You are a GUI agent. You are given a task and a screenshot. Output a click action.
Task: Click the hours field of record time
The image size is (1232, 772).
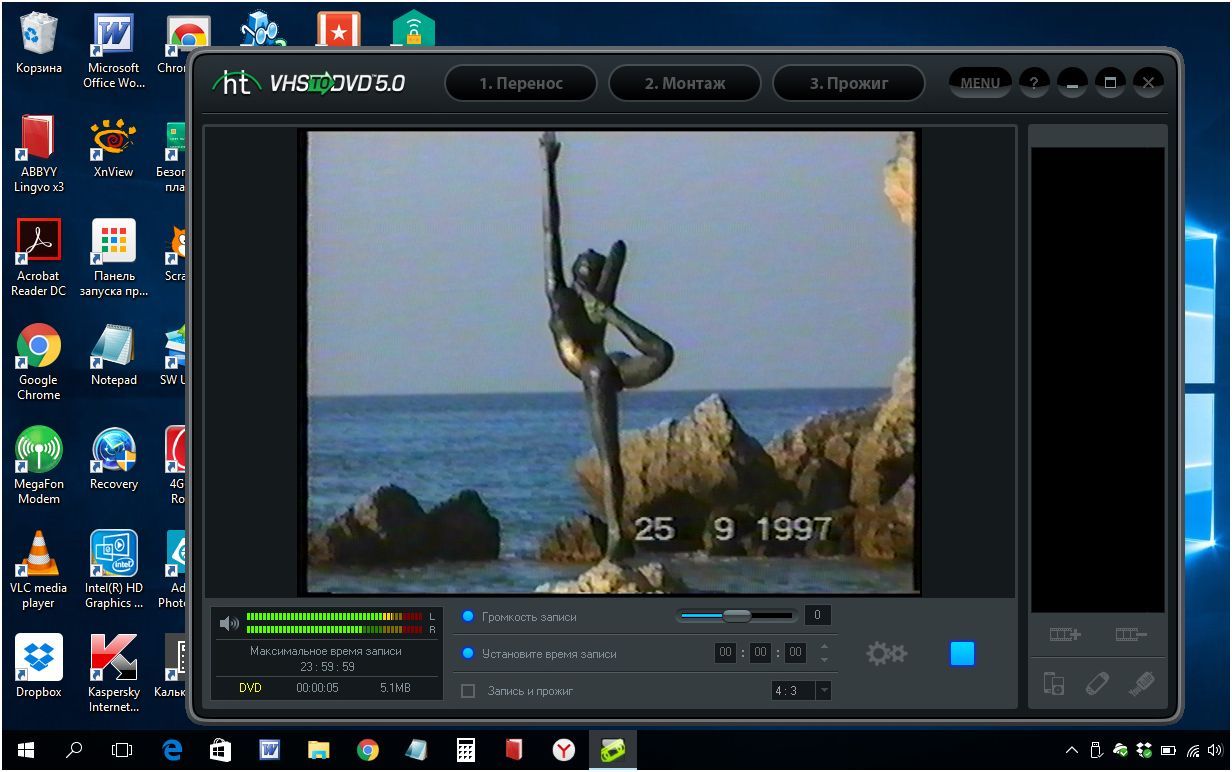click(726, 653)
